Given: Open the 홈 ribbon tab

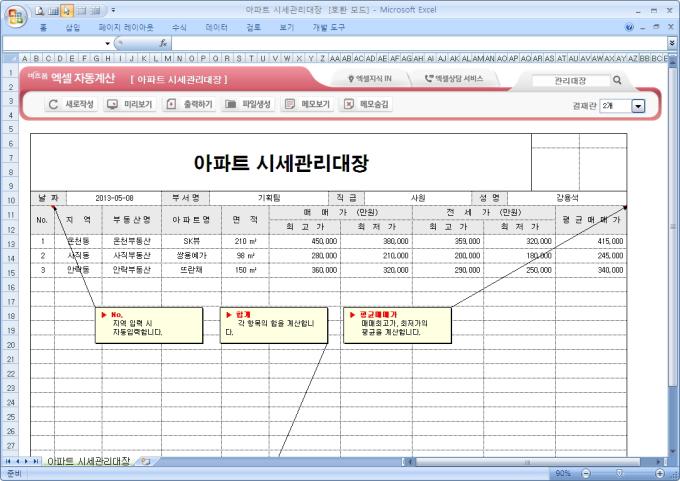Looking at the screenshot, I should 43,27.
